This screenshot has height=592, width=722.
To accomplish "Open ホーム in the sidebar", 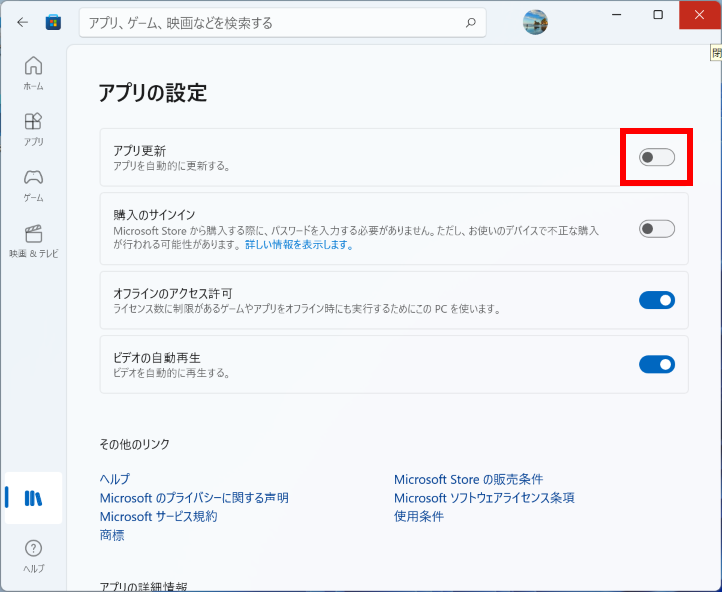I will [34, 73].
